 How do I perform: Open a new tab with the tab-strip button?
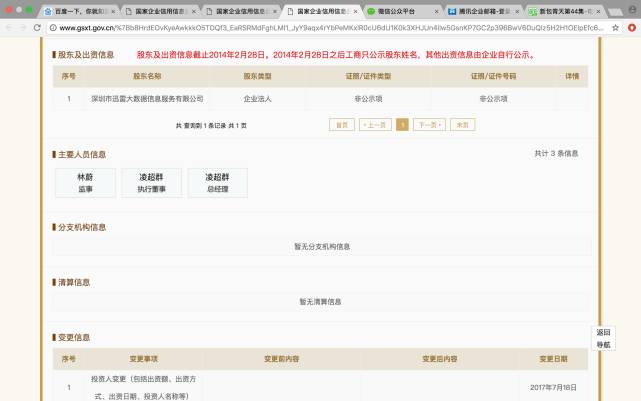click(615, 12)
